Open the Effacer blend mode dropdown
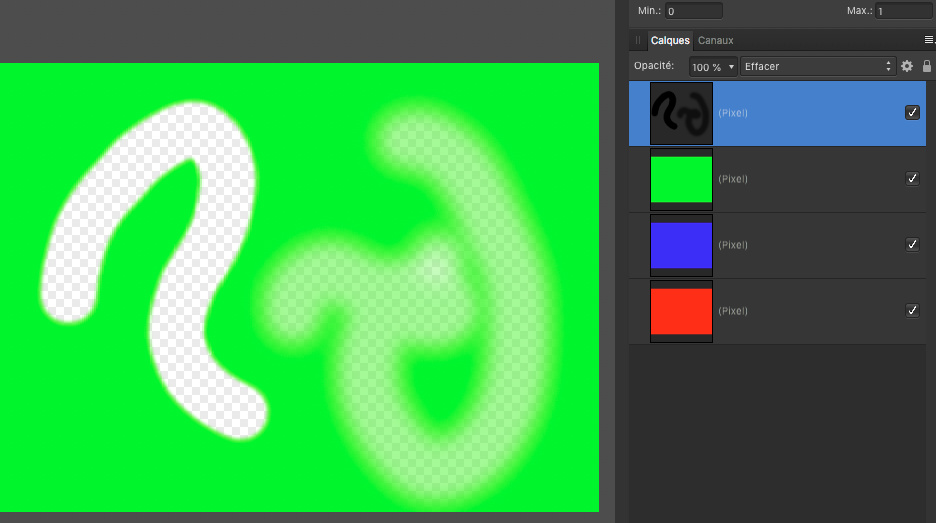This screenshot has height=523, width=936. click(817, 66)
